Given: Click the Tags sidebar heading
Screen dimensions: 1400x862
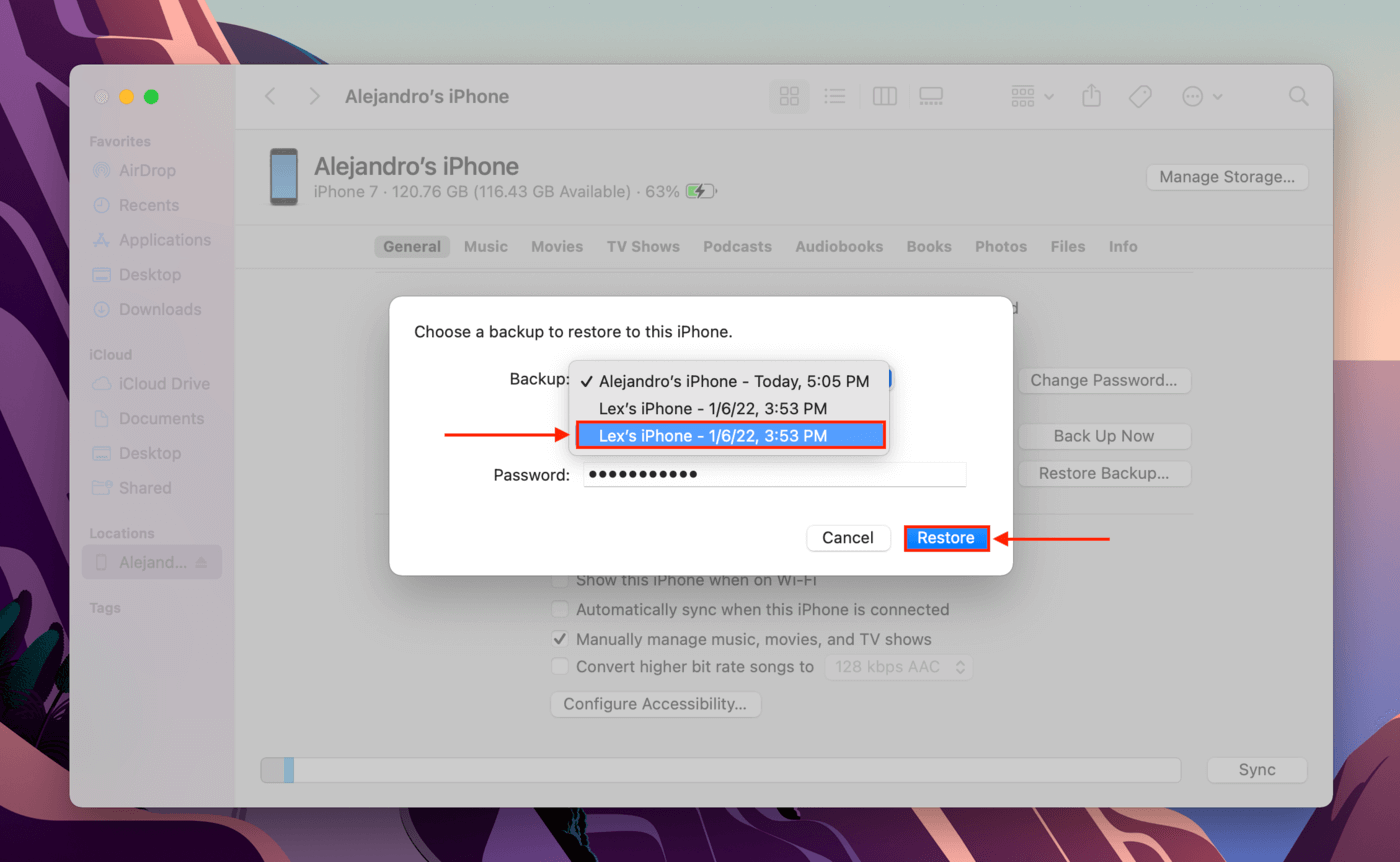Looking at the screenshot, I should click(104, 608).
